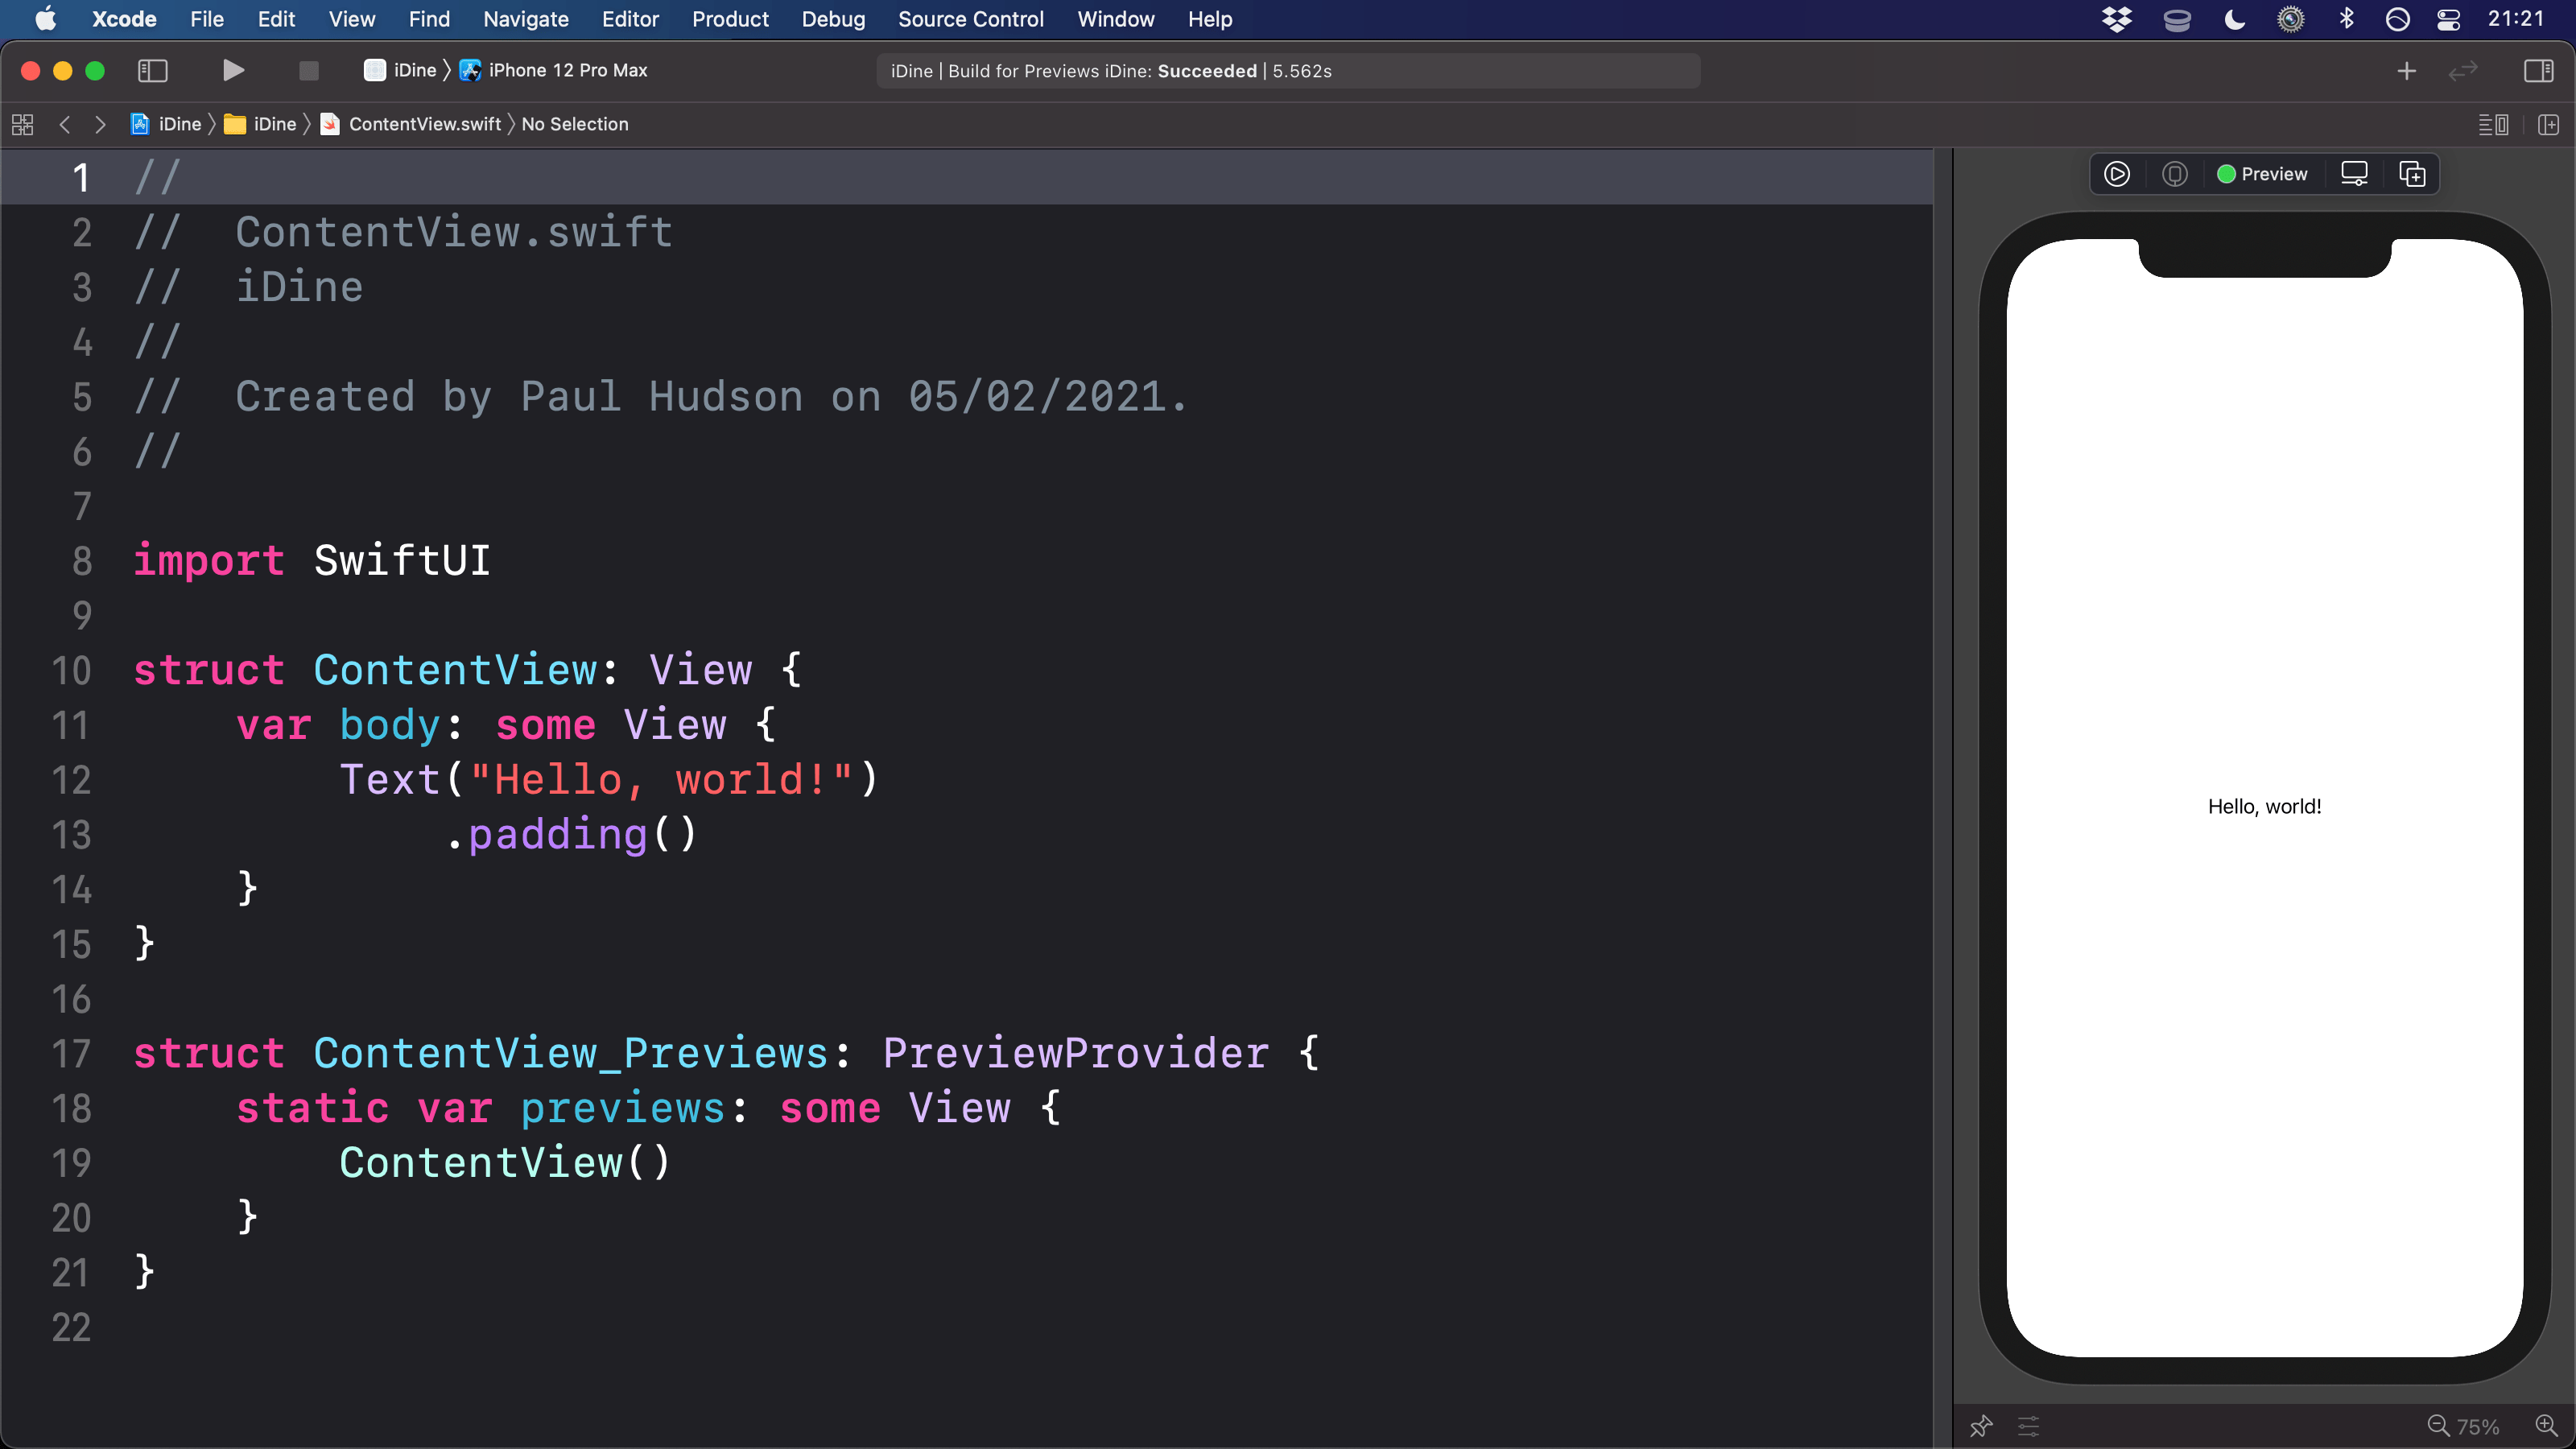2576x1449 pixels.
Task: Click Paul Hudson comment on line 5
Action: (661, 397)
